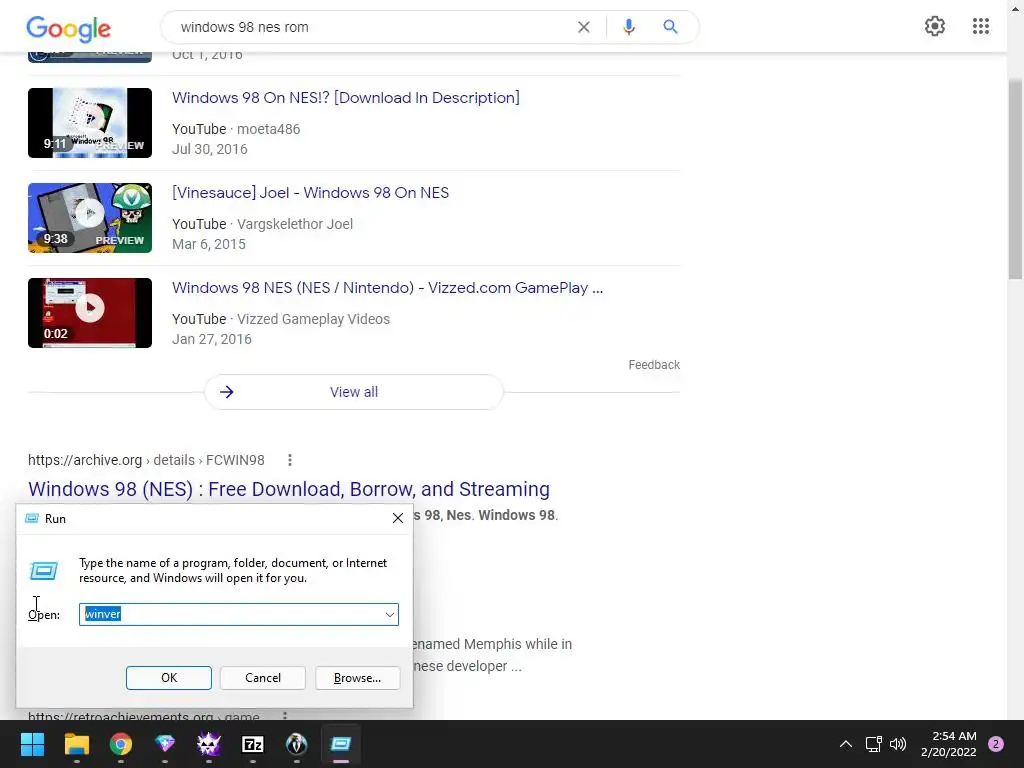Screen dimensions: 1024x768
Task: Click the View all videos button
Action: tap(353, 392)
